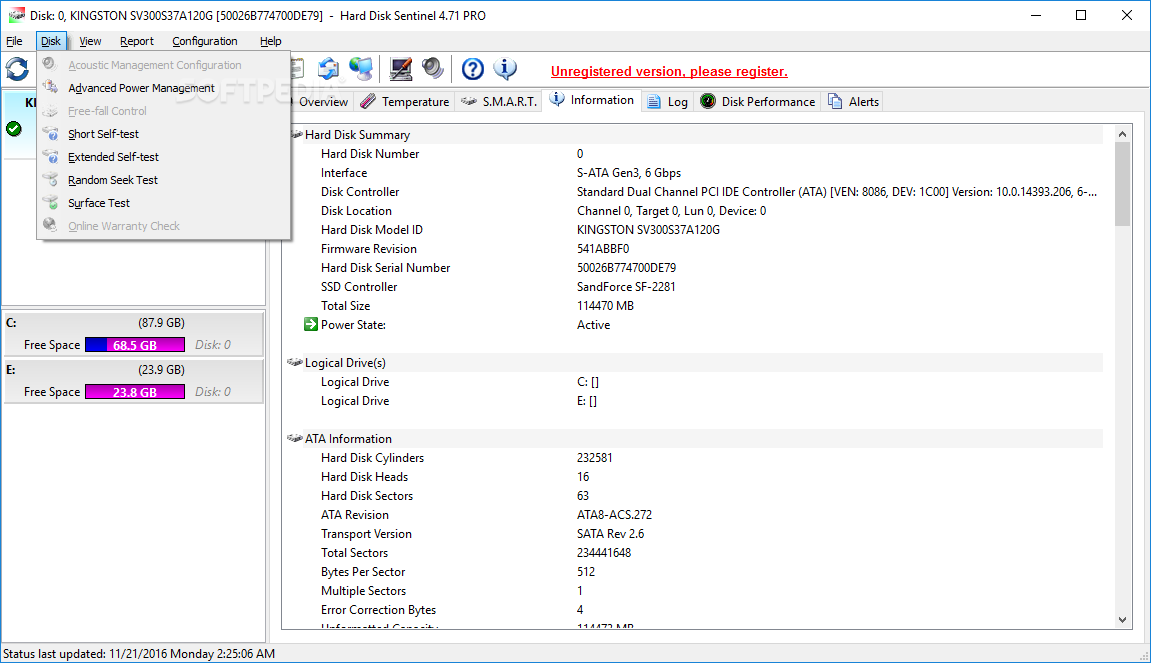Image resolution: width=1151 pixels, height=663 pixels.
Task: Open the monitor with screwdriver configuration icon
Action: coord(400,69)
